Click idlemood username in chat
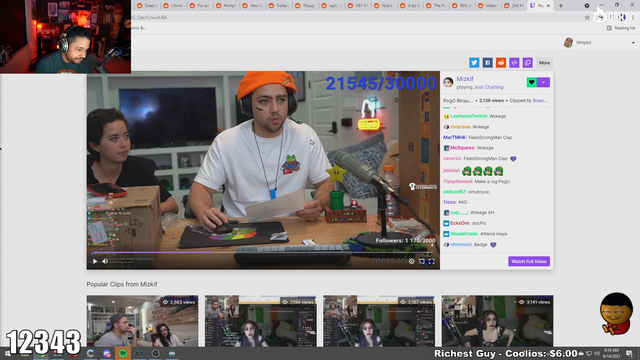This screenshot has height=360, width=640. pos(461,244)
